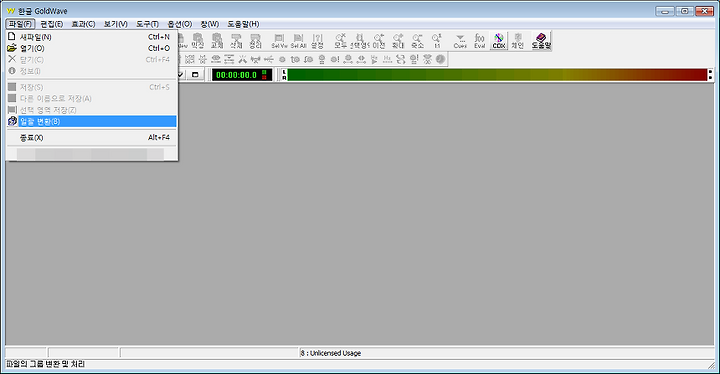Click the small window button beside timer
Screen dimensions: 720x374
click(x=195, y=74)
